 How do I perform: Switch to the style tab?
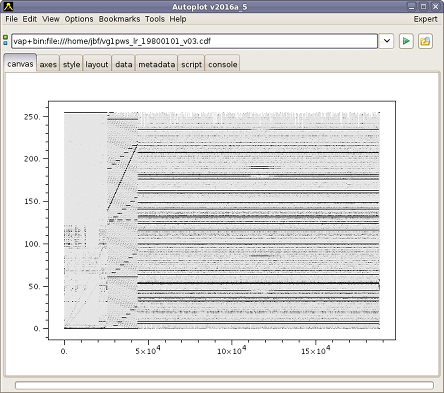[71, 64]
